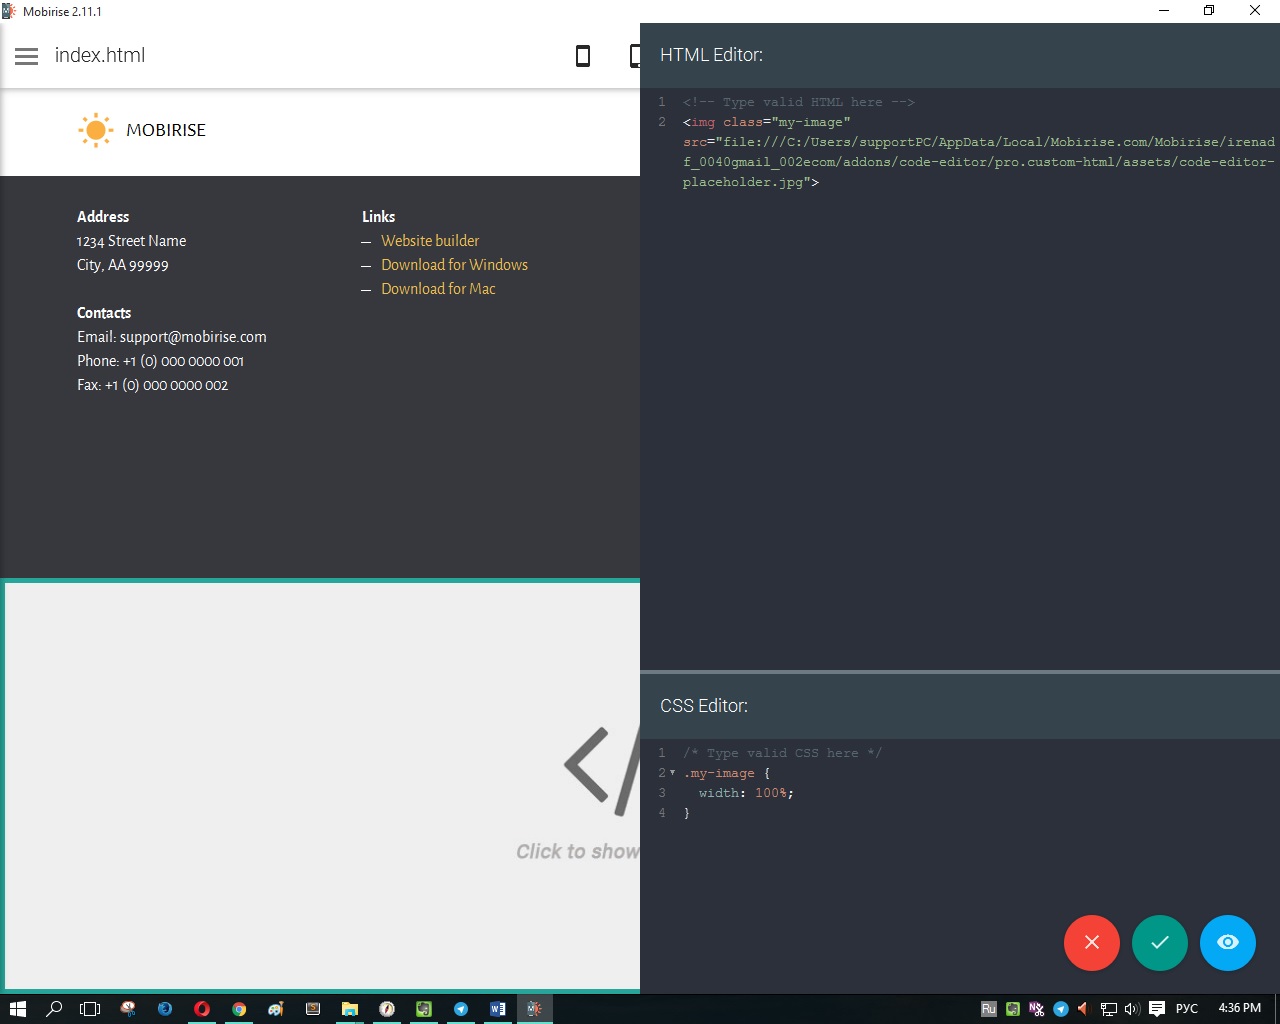Click the Download for Mac link
1280x1024 pixels.
438,288
